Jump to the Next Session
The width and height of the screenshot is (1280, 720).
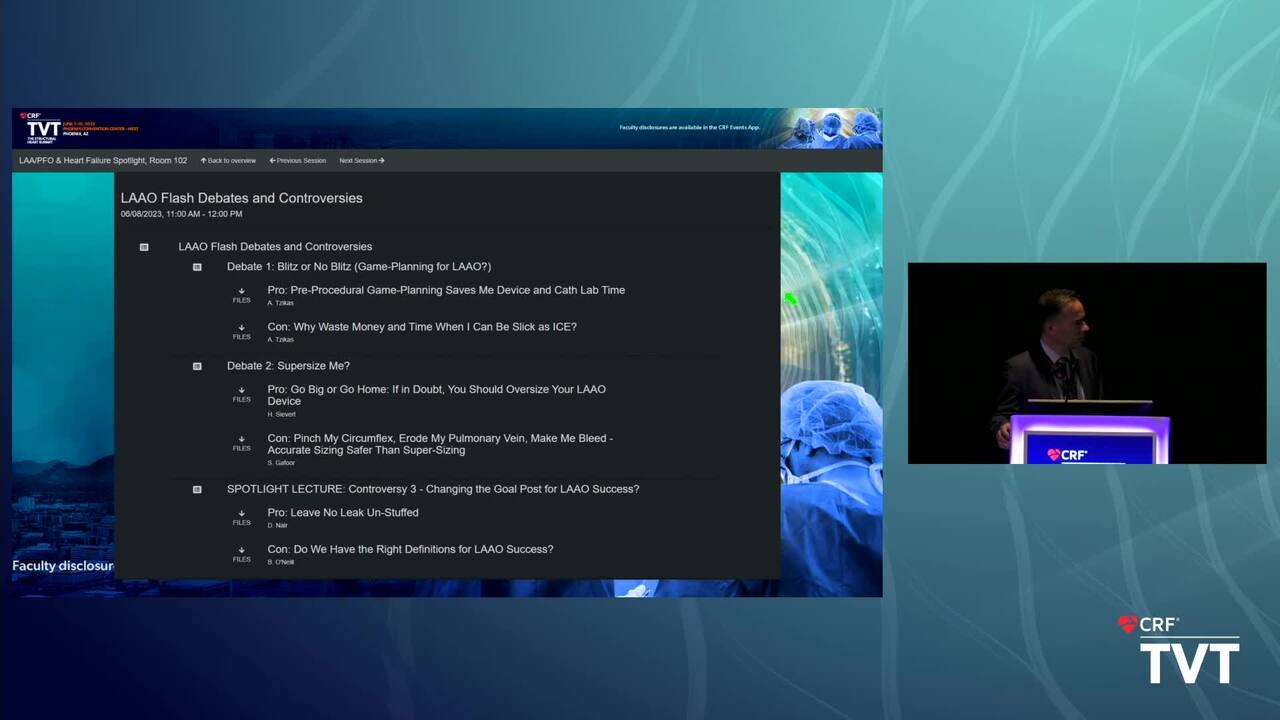[362, 160]
